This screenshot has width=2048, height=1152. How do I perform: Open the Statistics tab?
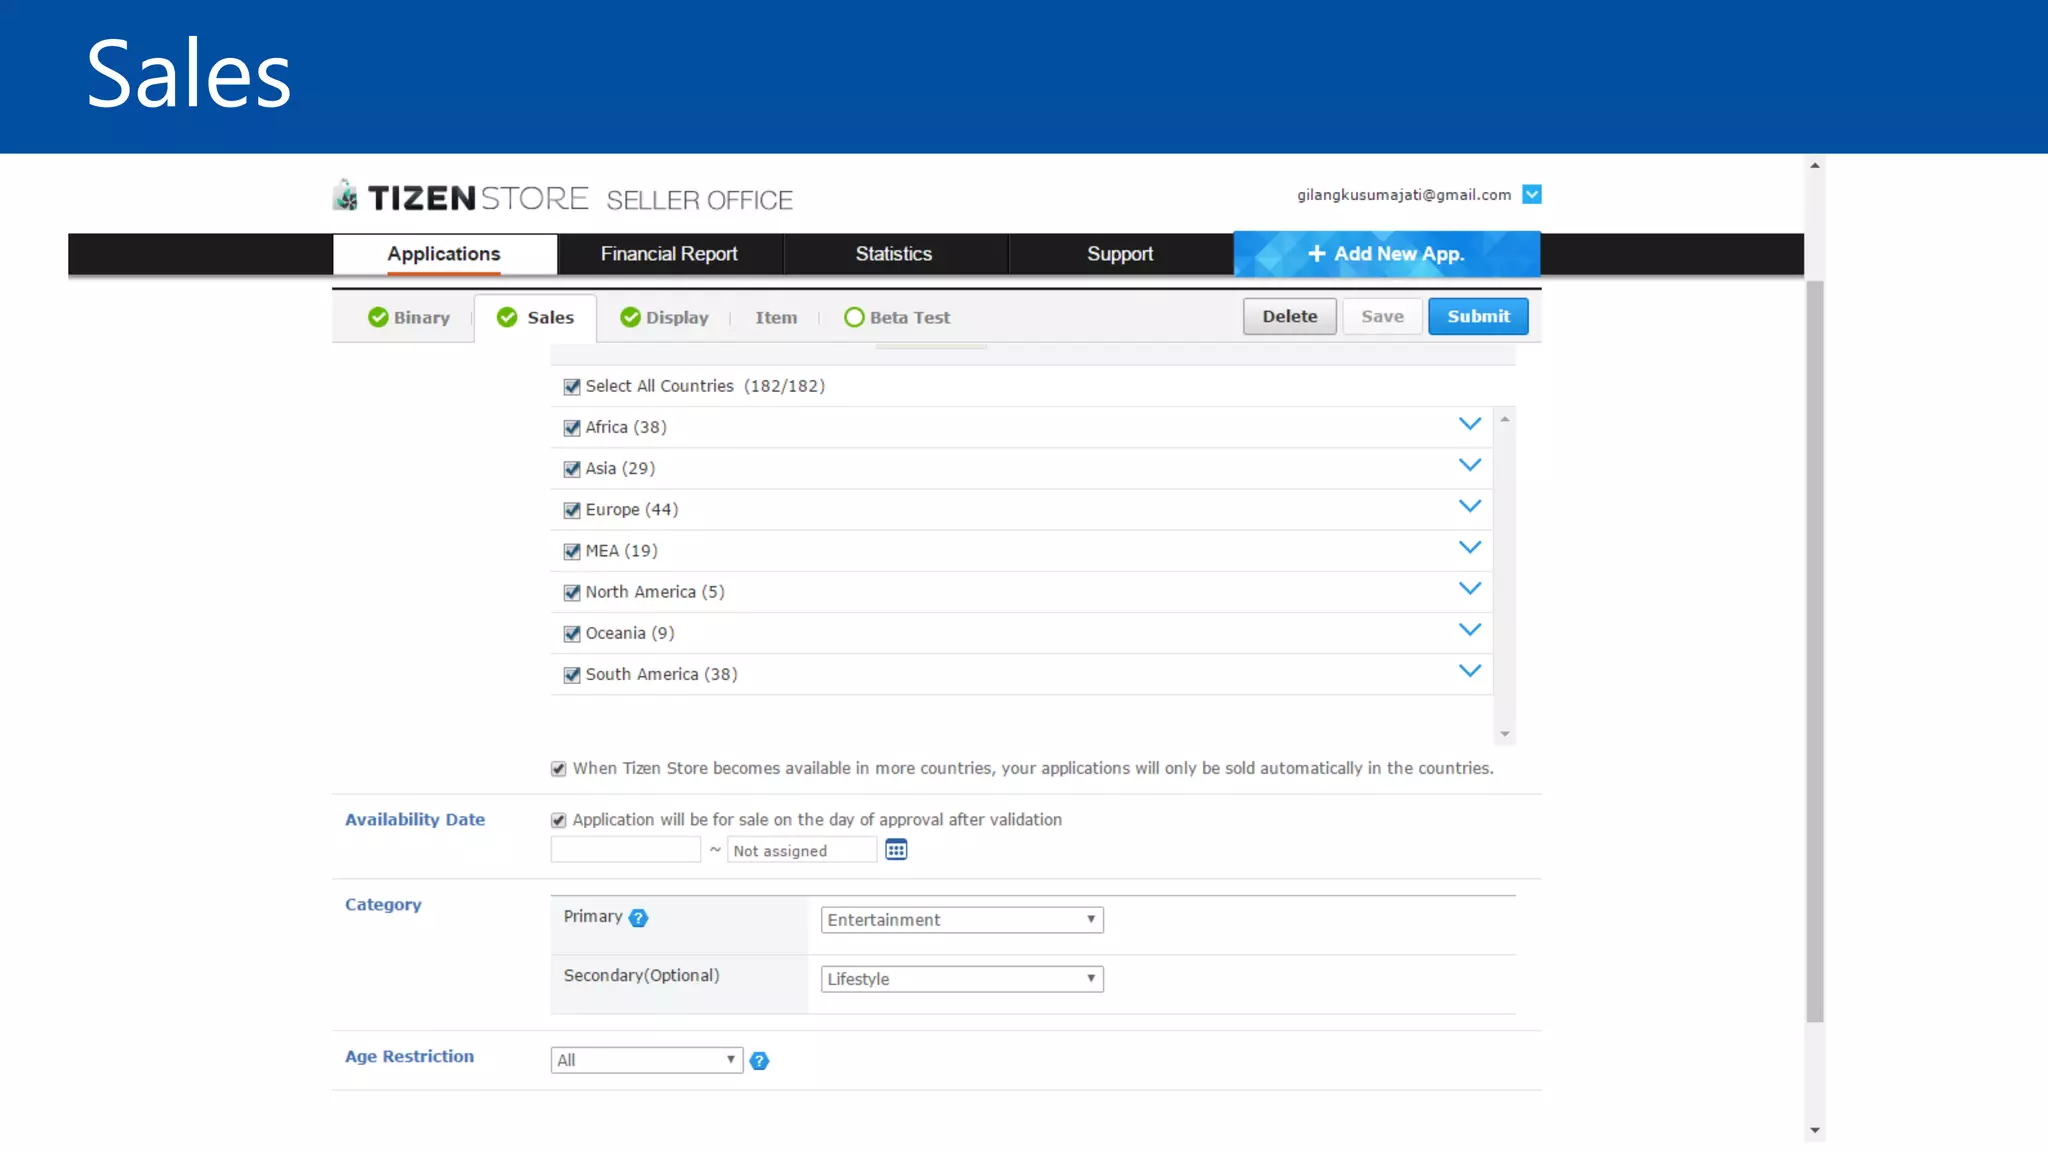[893, 254]
